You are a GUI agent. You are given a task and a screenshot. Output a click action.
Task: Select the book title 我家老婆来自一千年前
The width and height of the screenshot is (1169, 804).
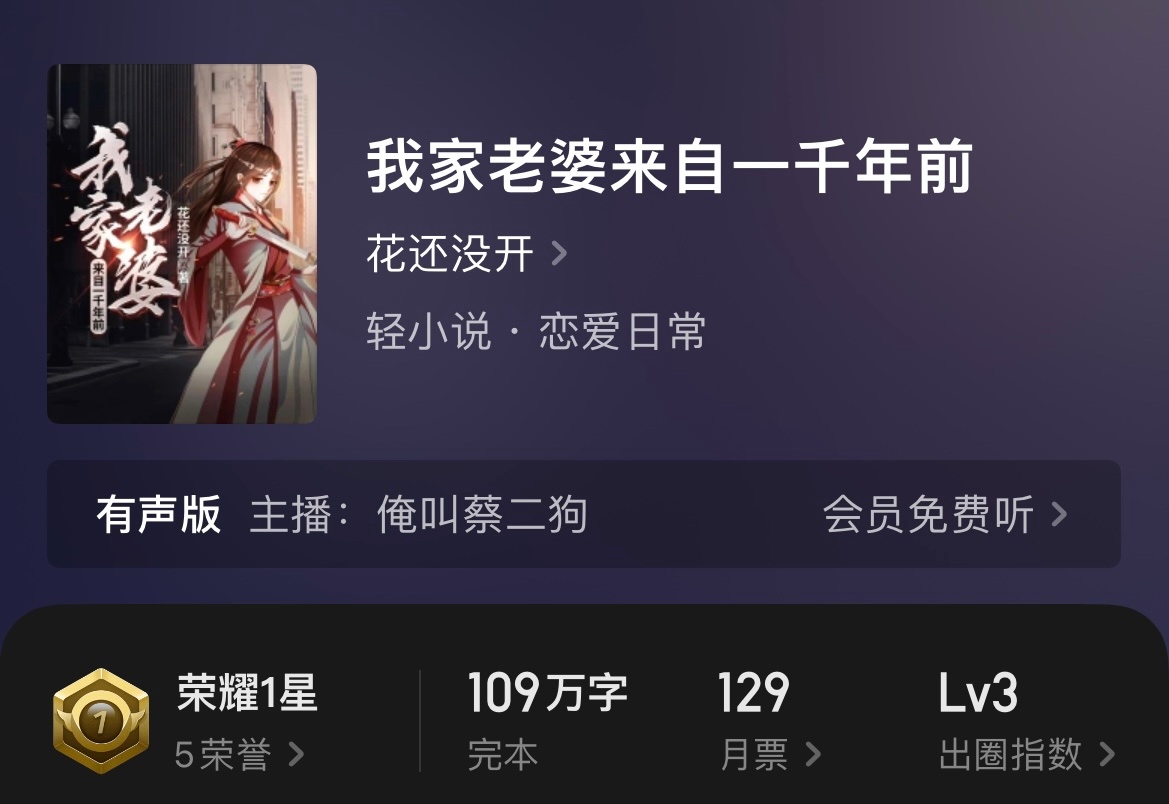[x=669, y=167]
